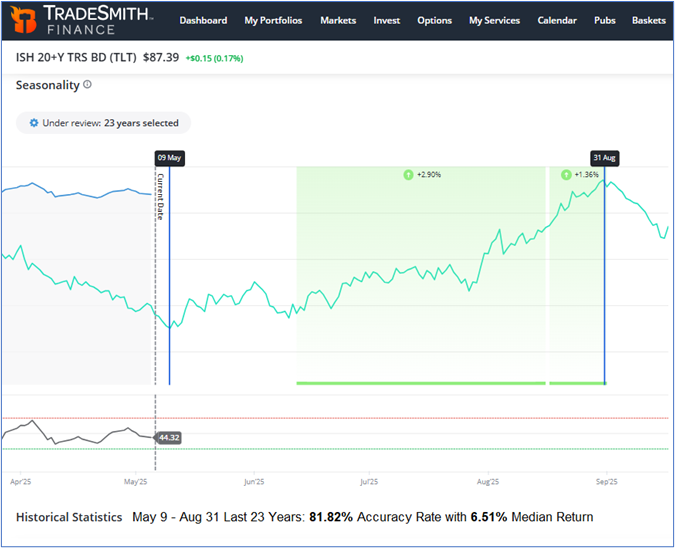Click the ISH 20+Y TRS BD (TLT) ticker name
This screenshot has height=548, width=675.
coord(76,57)
